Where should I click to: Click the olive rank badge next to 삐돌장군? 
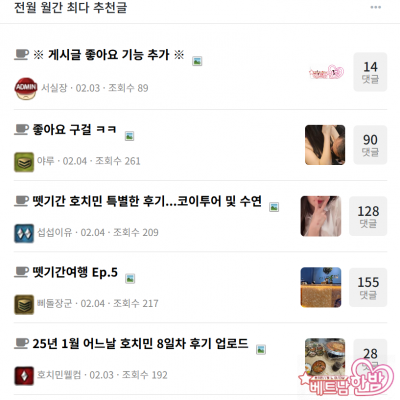[x=24, y=305]
